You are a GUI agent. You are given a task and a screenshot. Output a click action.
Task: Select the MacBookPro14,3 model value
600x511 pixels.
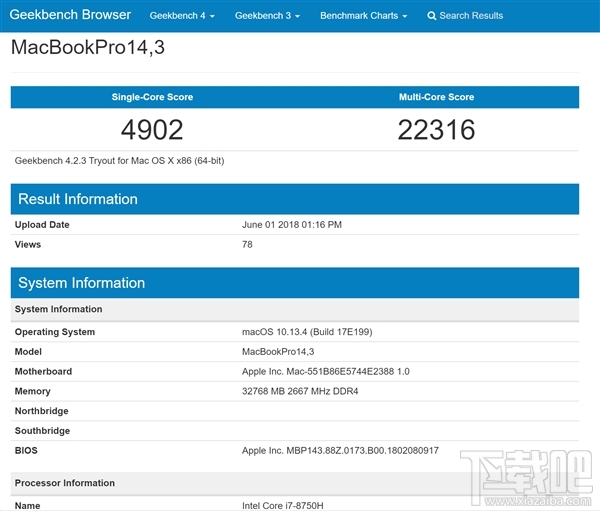pos(278,352)
